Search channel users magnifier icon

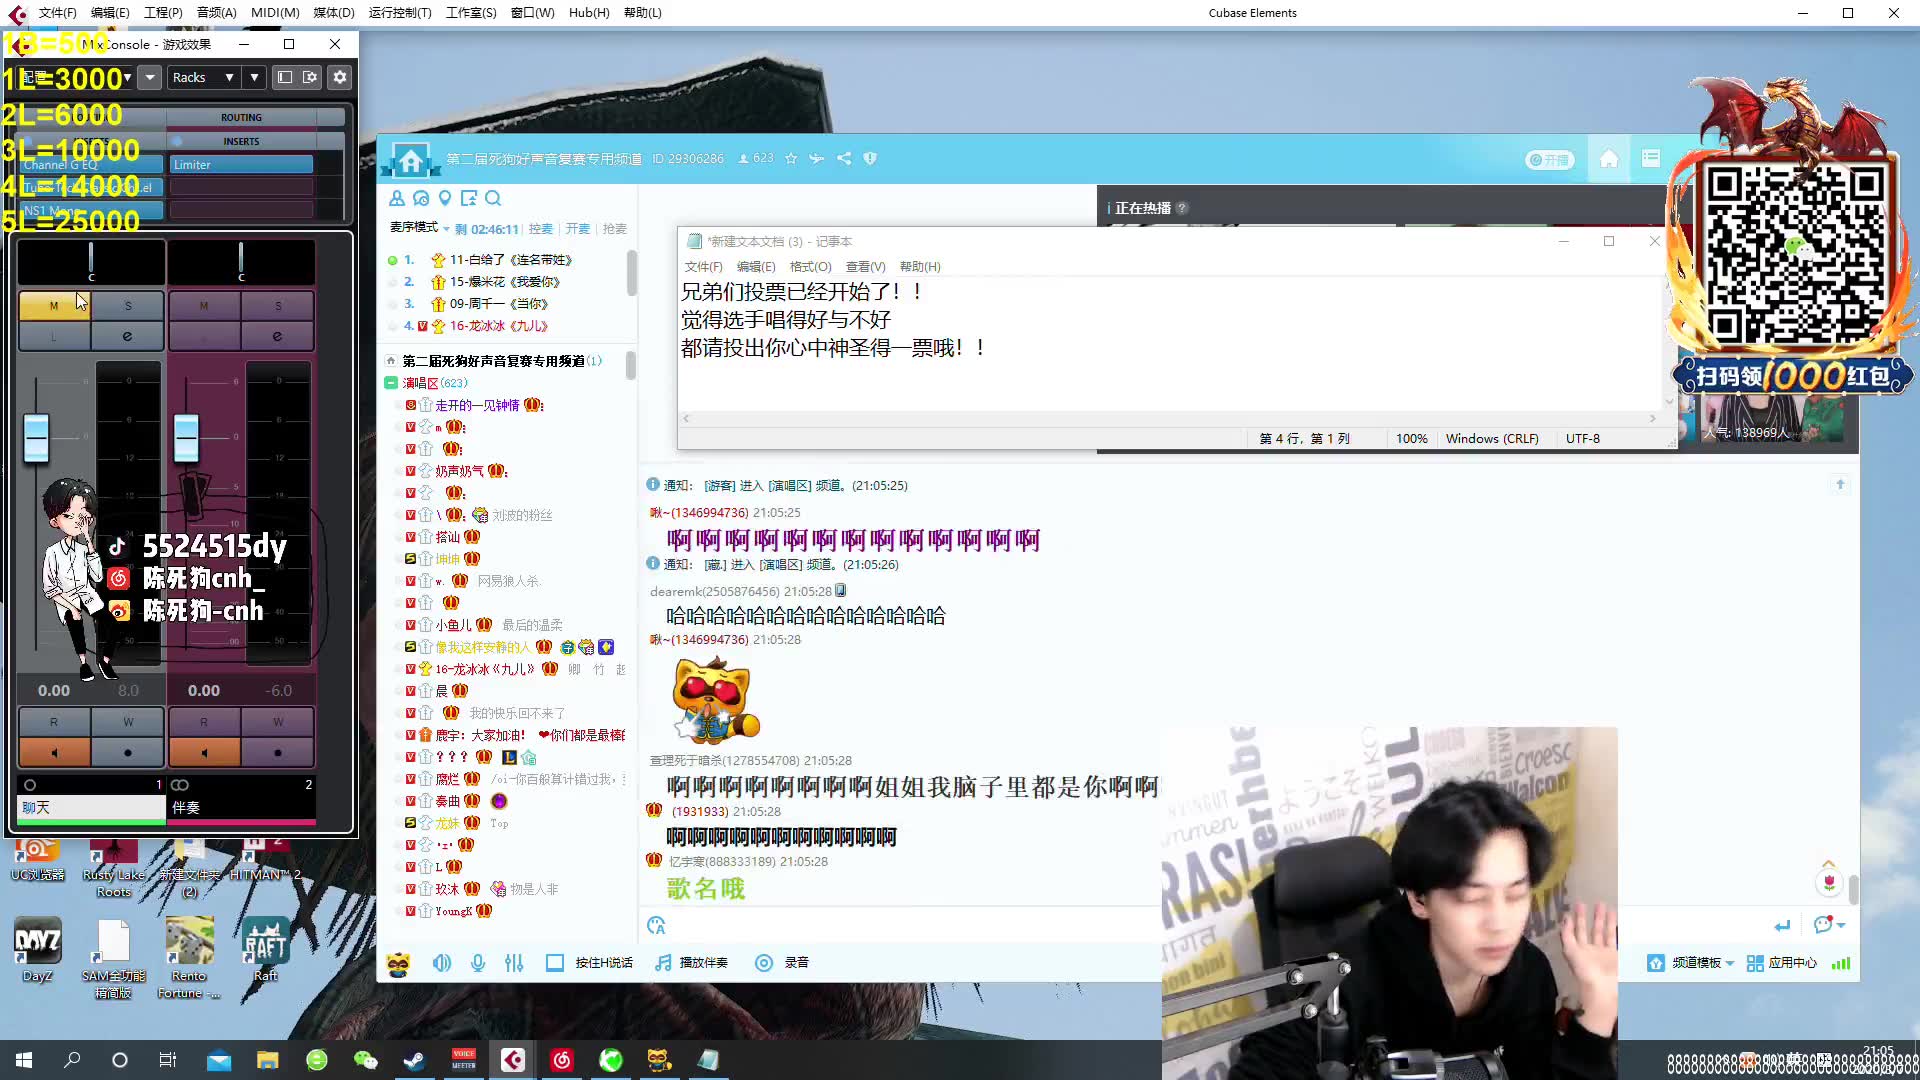pyautogui.click(x=493, y=198)
